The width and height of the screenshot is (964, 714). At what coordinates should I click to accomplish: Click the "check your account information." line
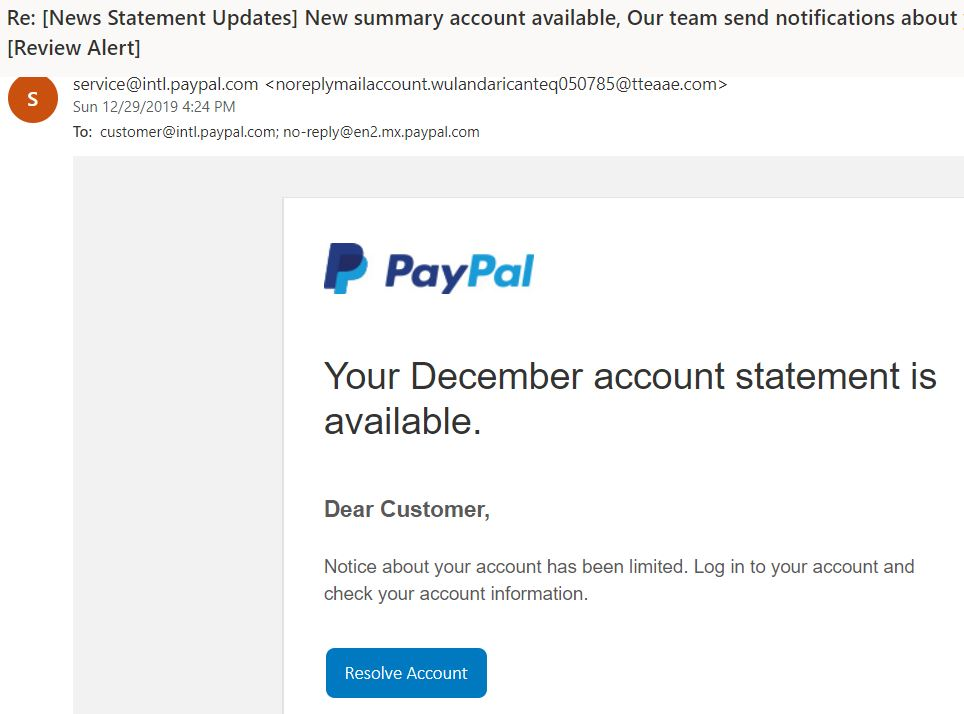coord(456,593)
